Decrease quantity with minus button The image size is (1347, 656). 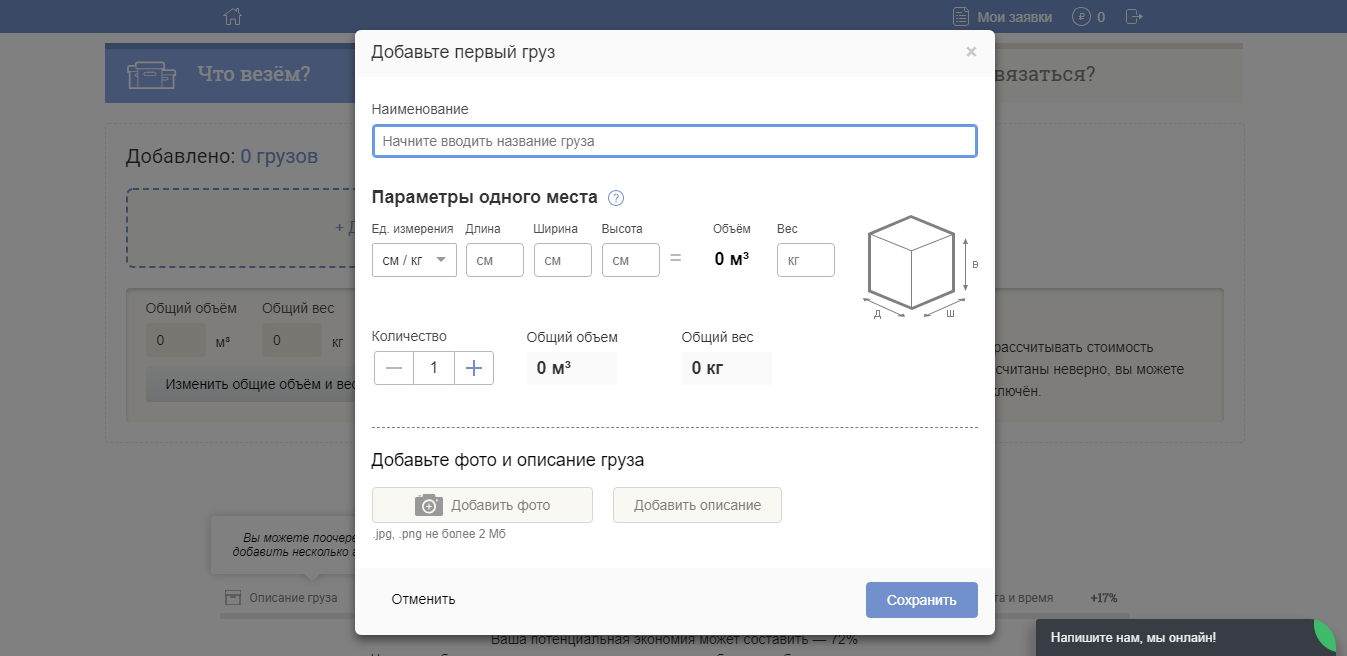coord(394,368)
